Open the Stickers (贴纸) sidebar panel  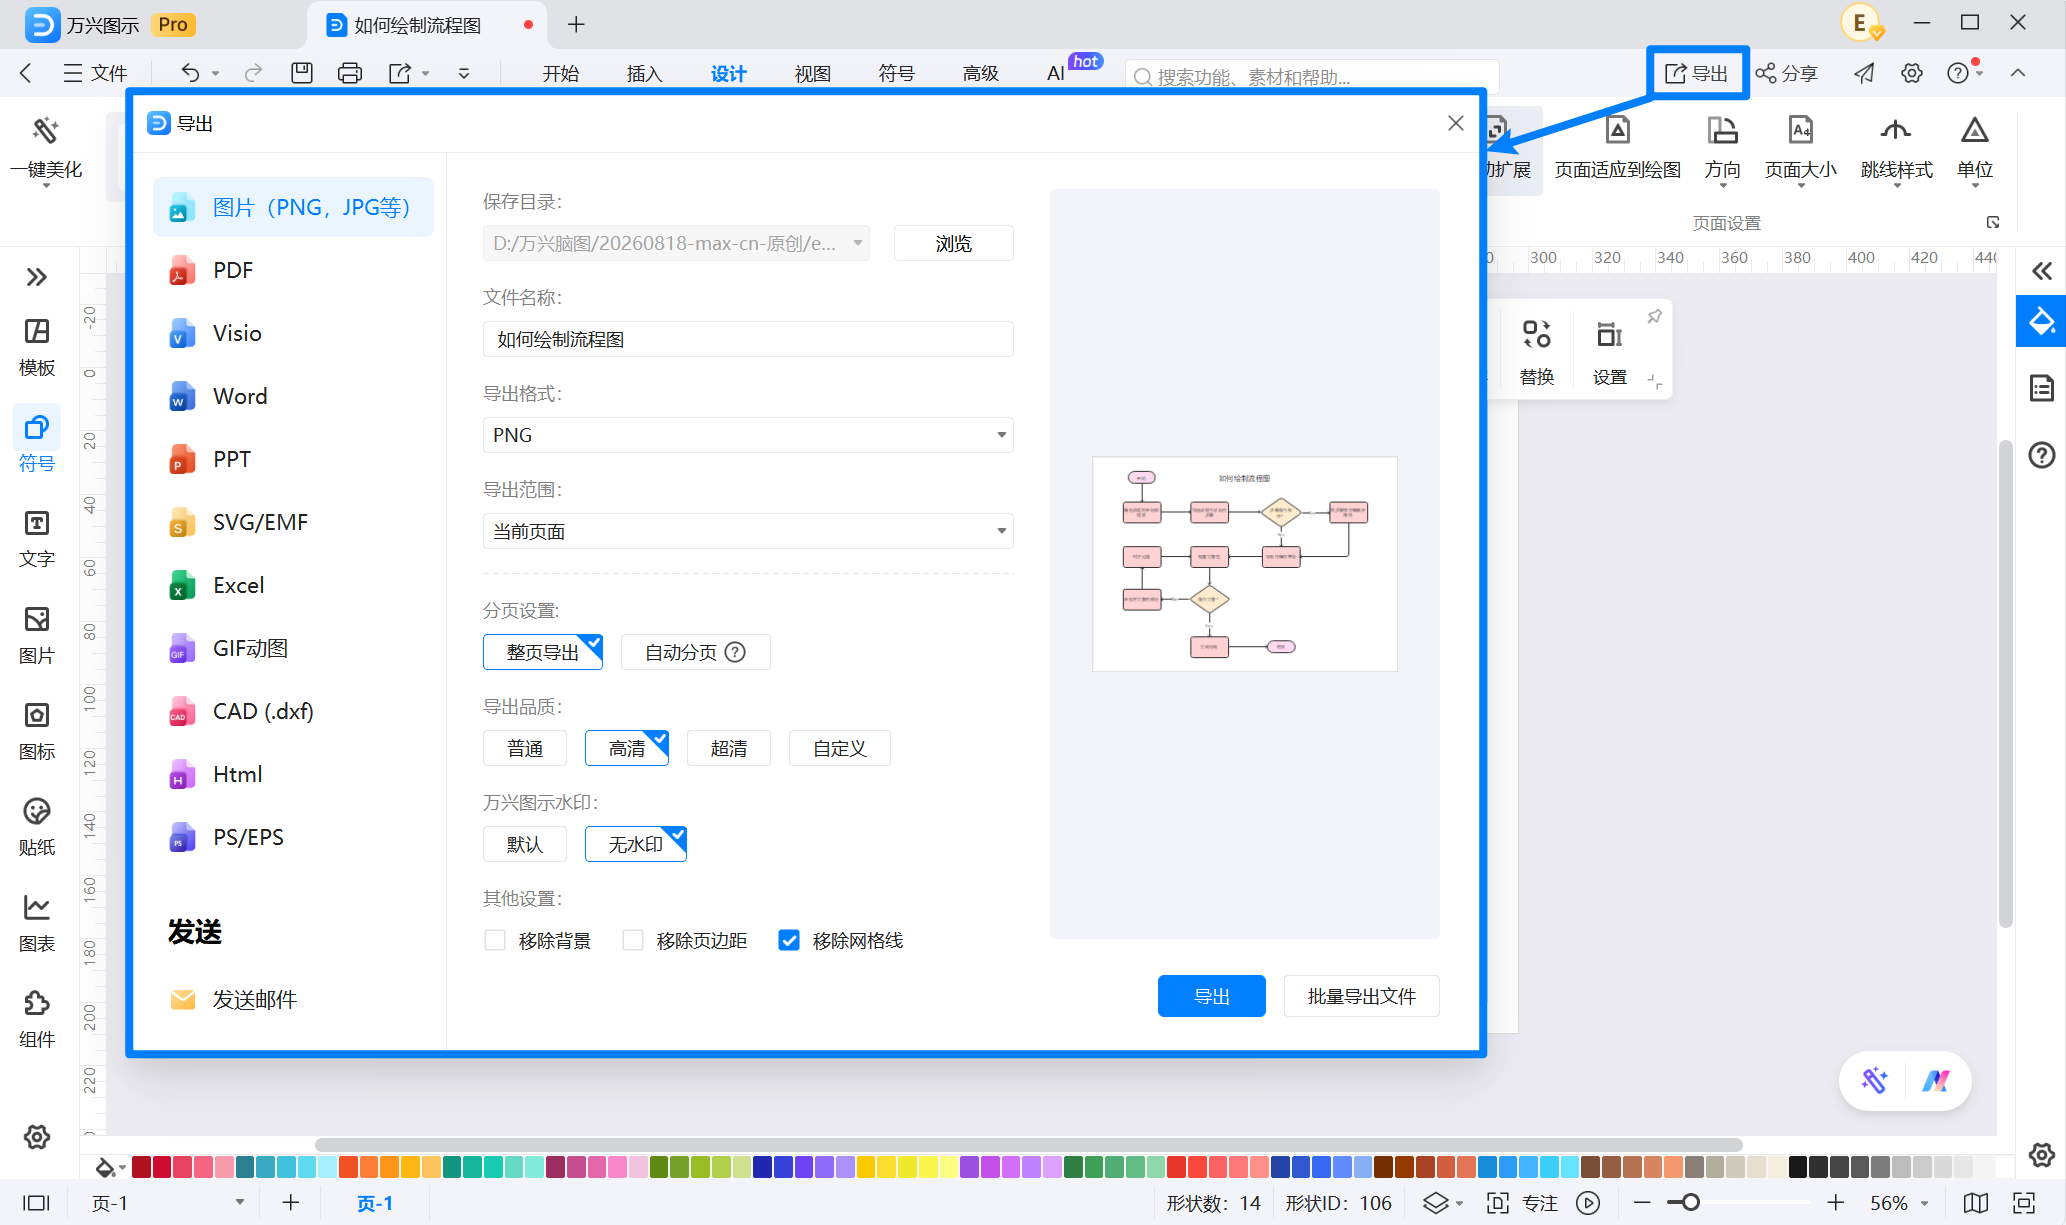click(x=37, y=827)
